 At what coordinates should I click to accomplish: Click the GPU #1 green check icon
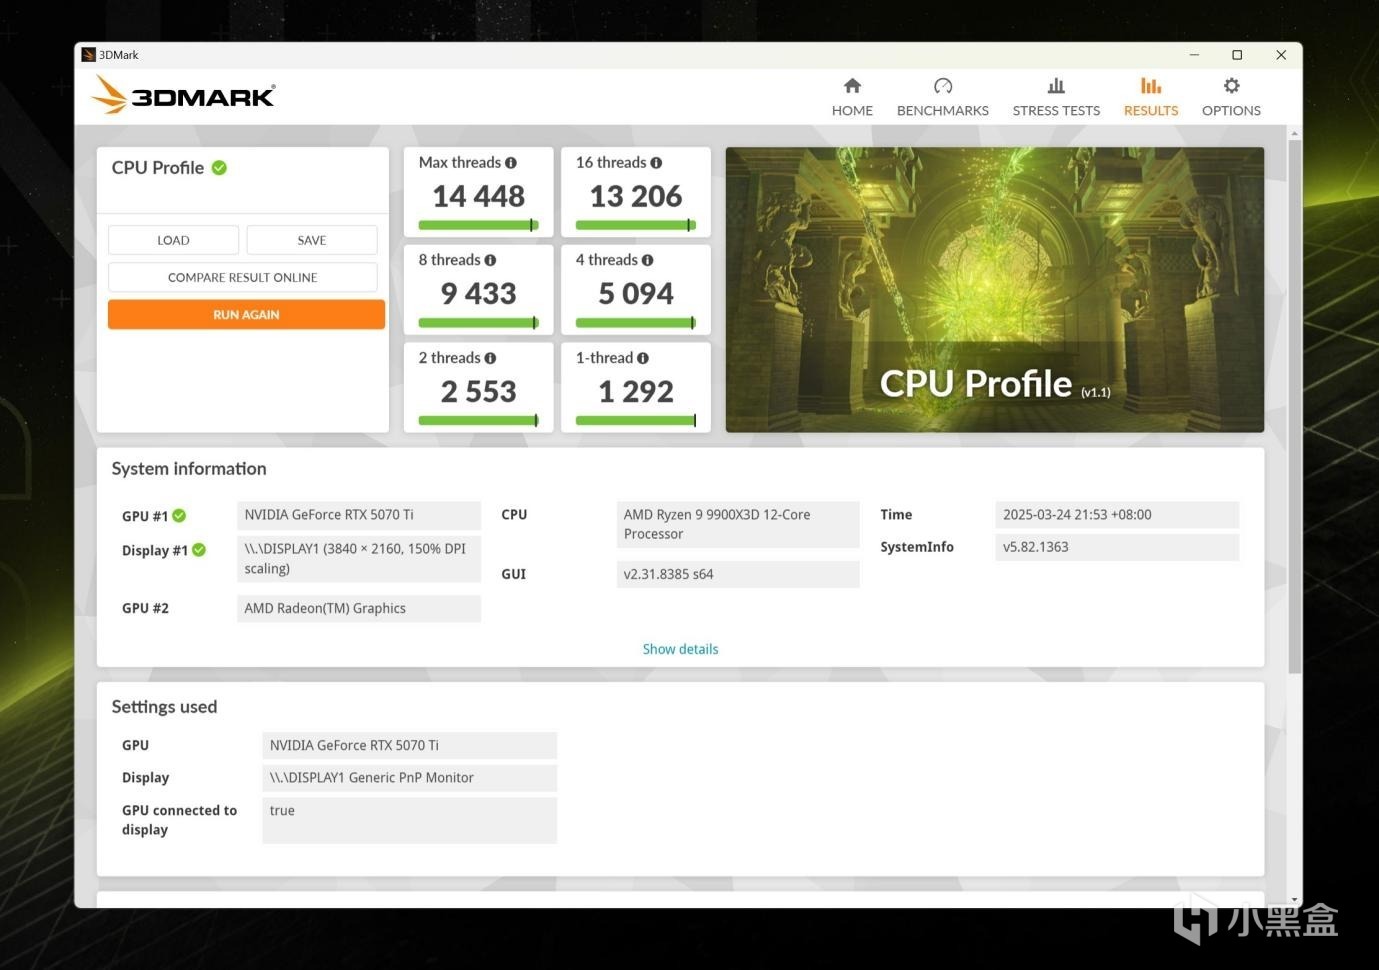click(179, 516)
